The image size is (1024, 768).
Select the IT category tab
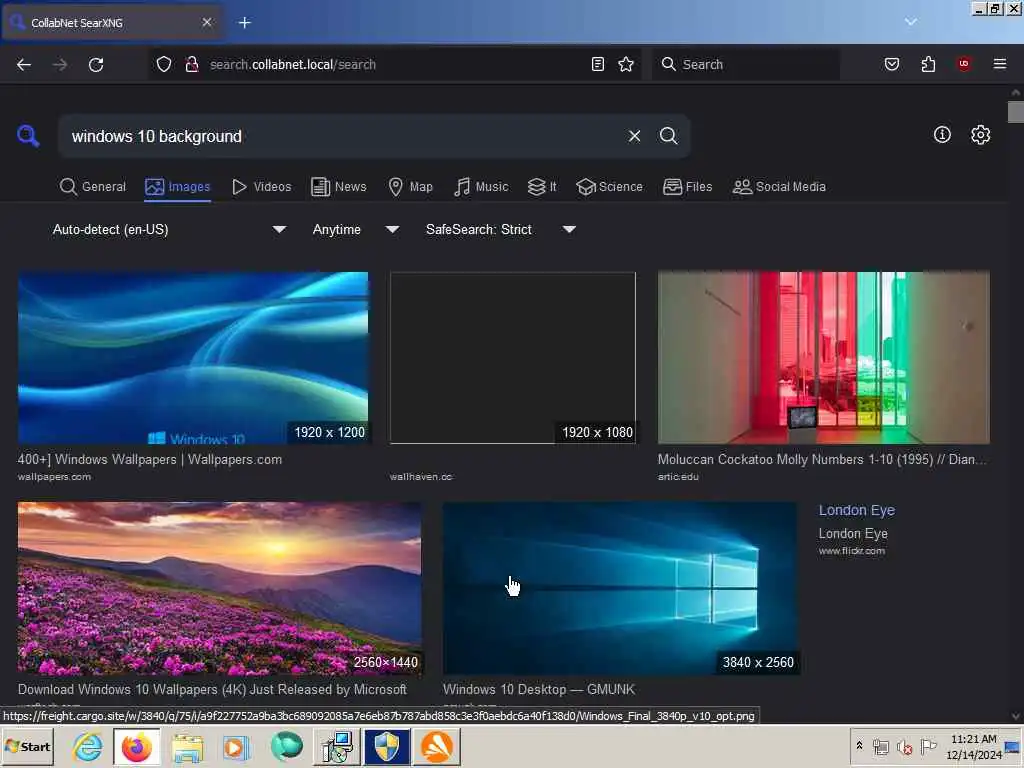click(542, 187)
